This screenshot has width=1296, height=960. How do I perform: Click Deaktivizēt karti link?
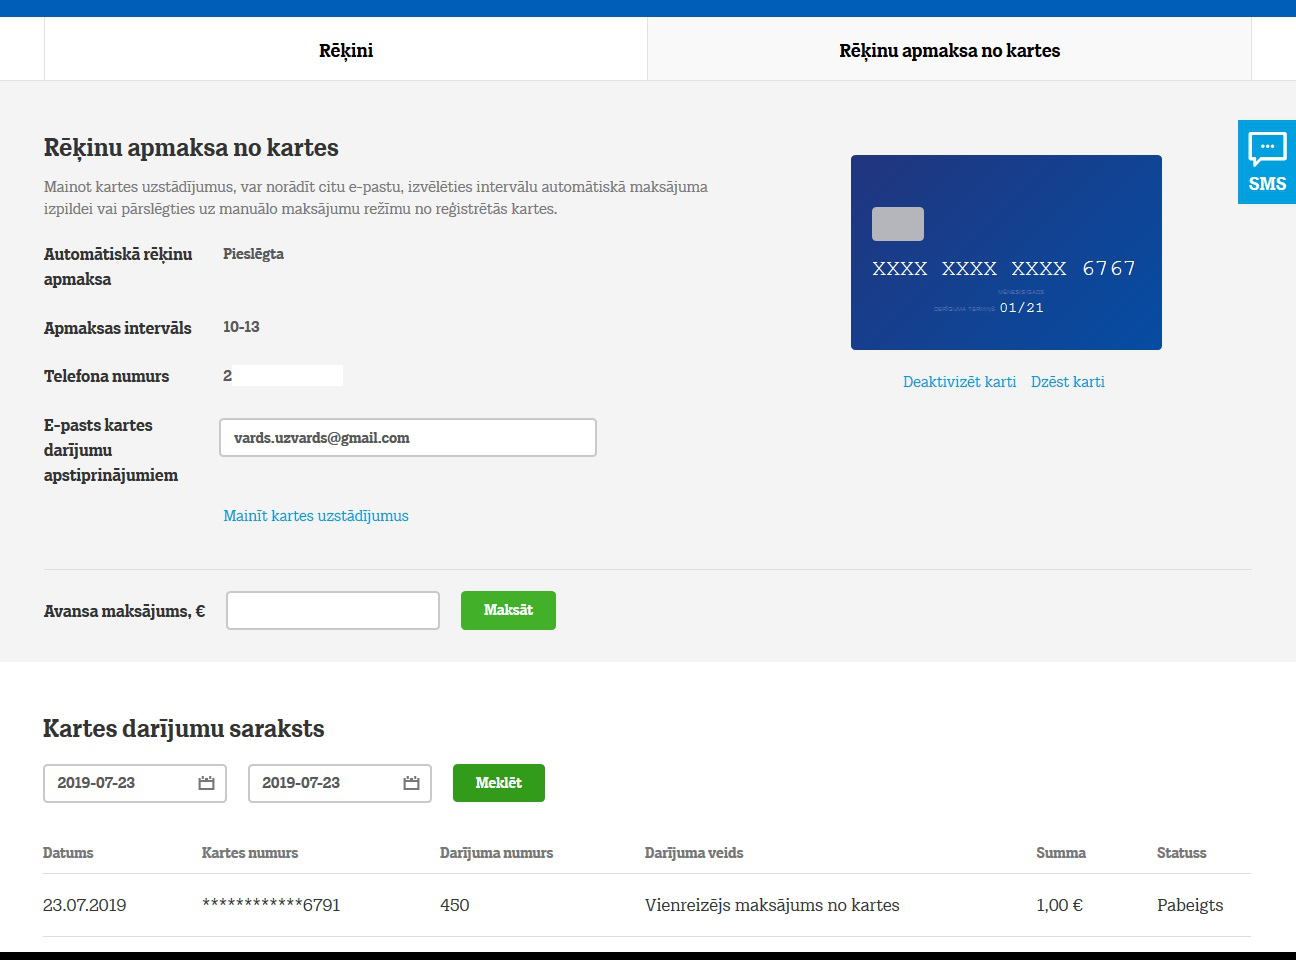[959, 382]
